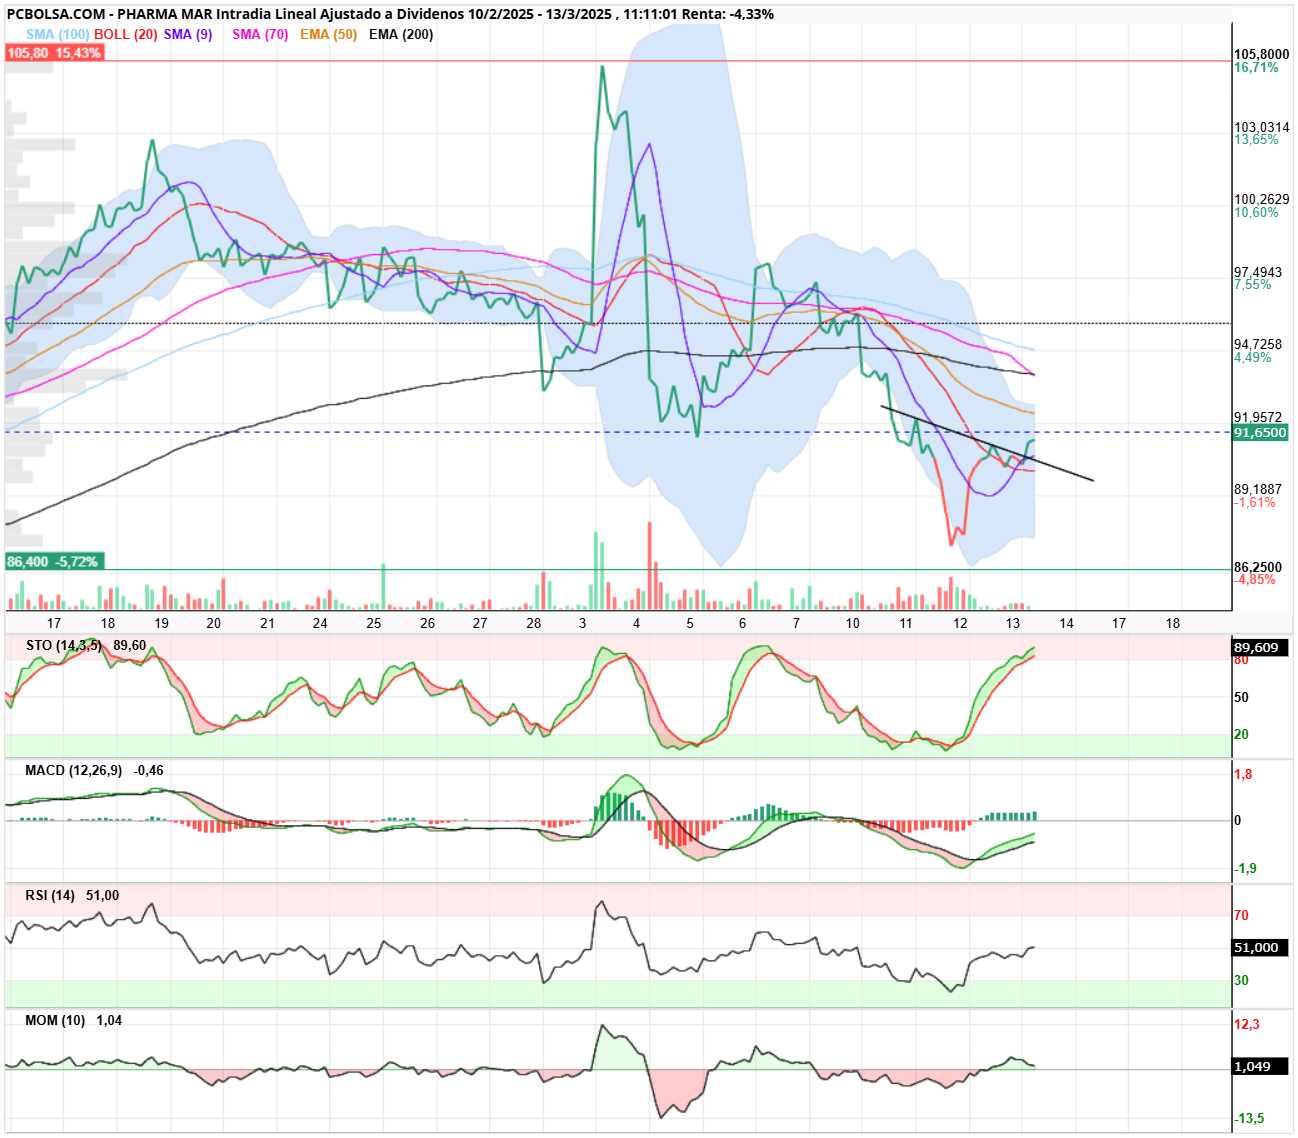Click the 86,2500 price axis label

click(x=1258, y=567)
